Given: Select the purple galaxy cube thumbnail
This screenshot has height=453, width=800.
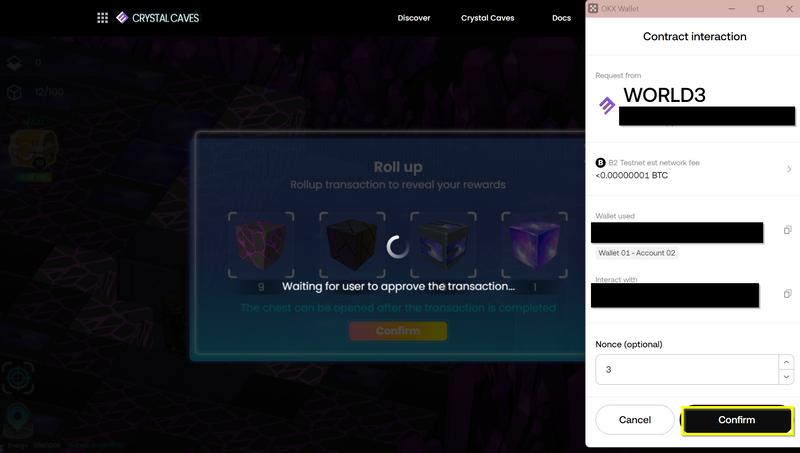Looking at the screenshot, I should click(x=534, y=245).
